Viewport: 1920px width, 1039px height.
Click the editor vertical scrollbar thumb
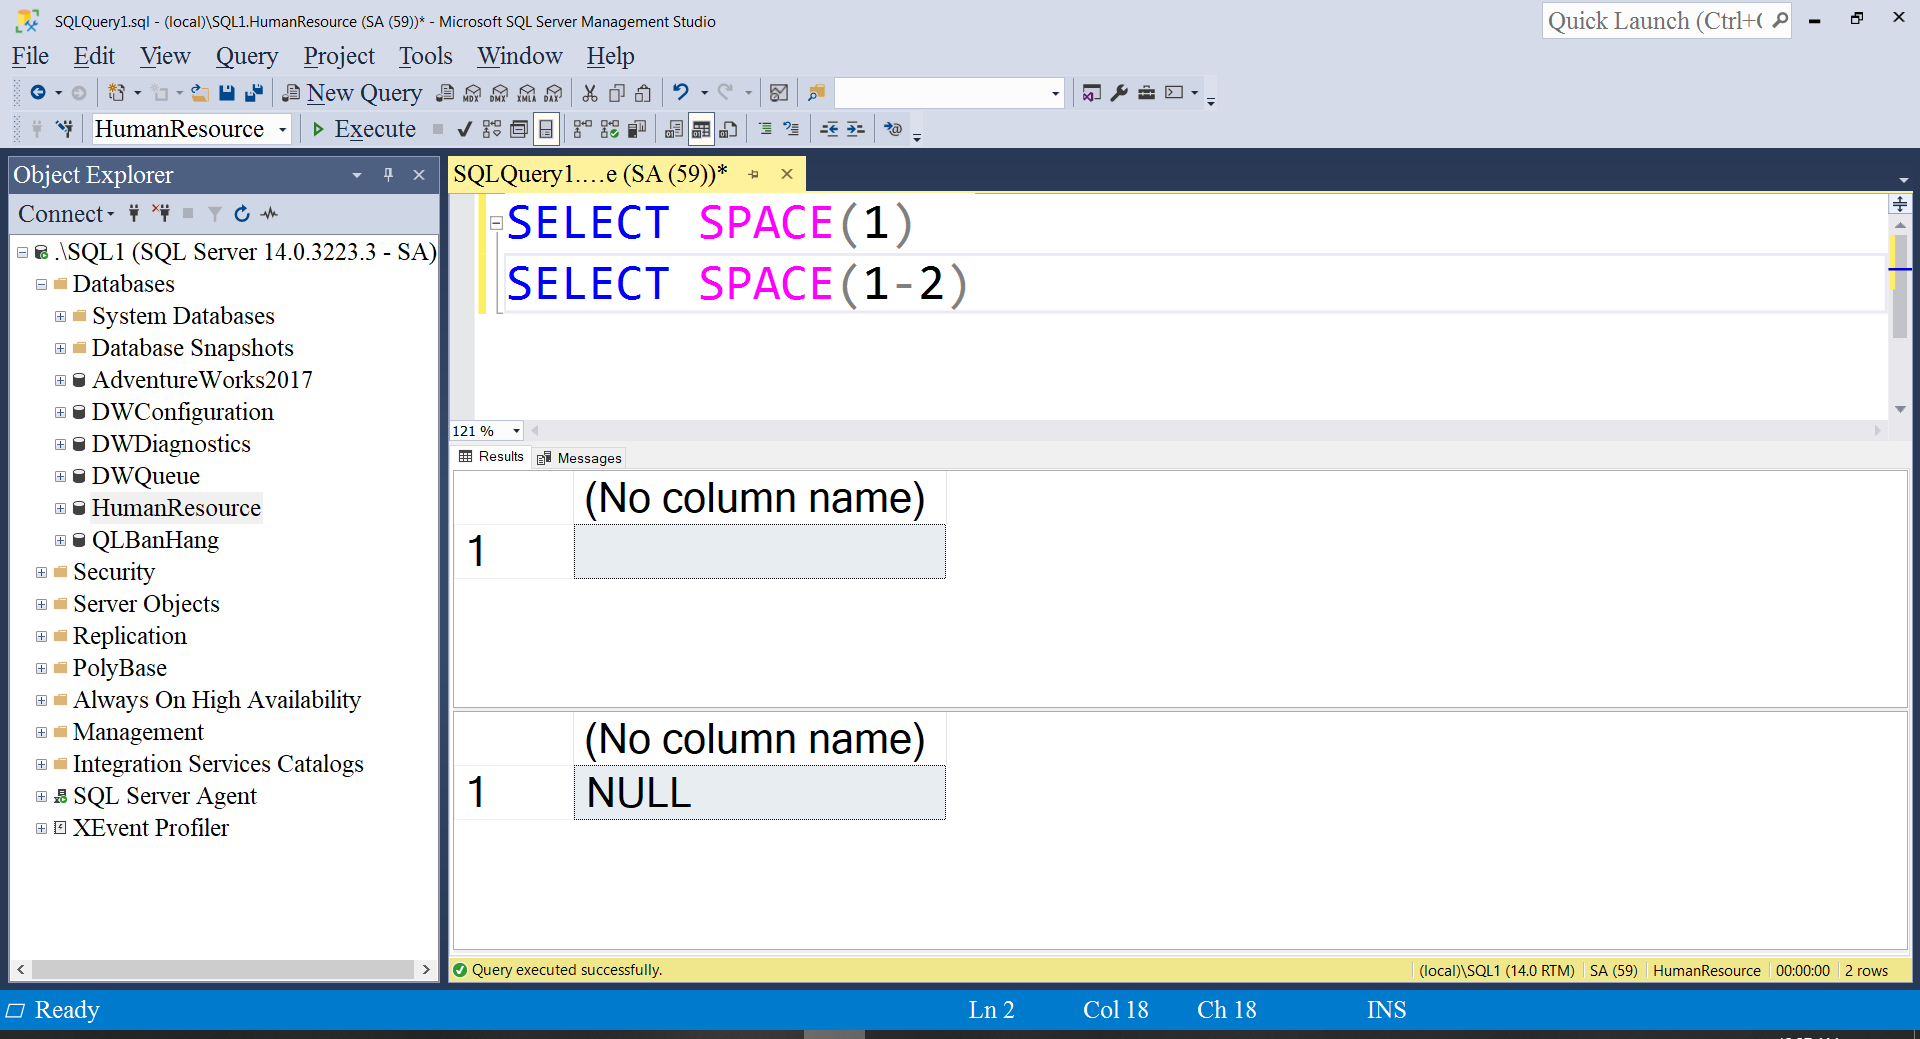pyautogui.click(x=1900, y=287)
